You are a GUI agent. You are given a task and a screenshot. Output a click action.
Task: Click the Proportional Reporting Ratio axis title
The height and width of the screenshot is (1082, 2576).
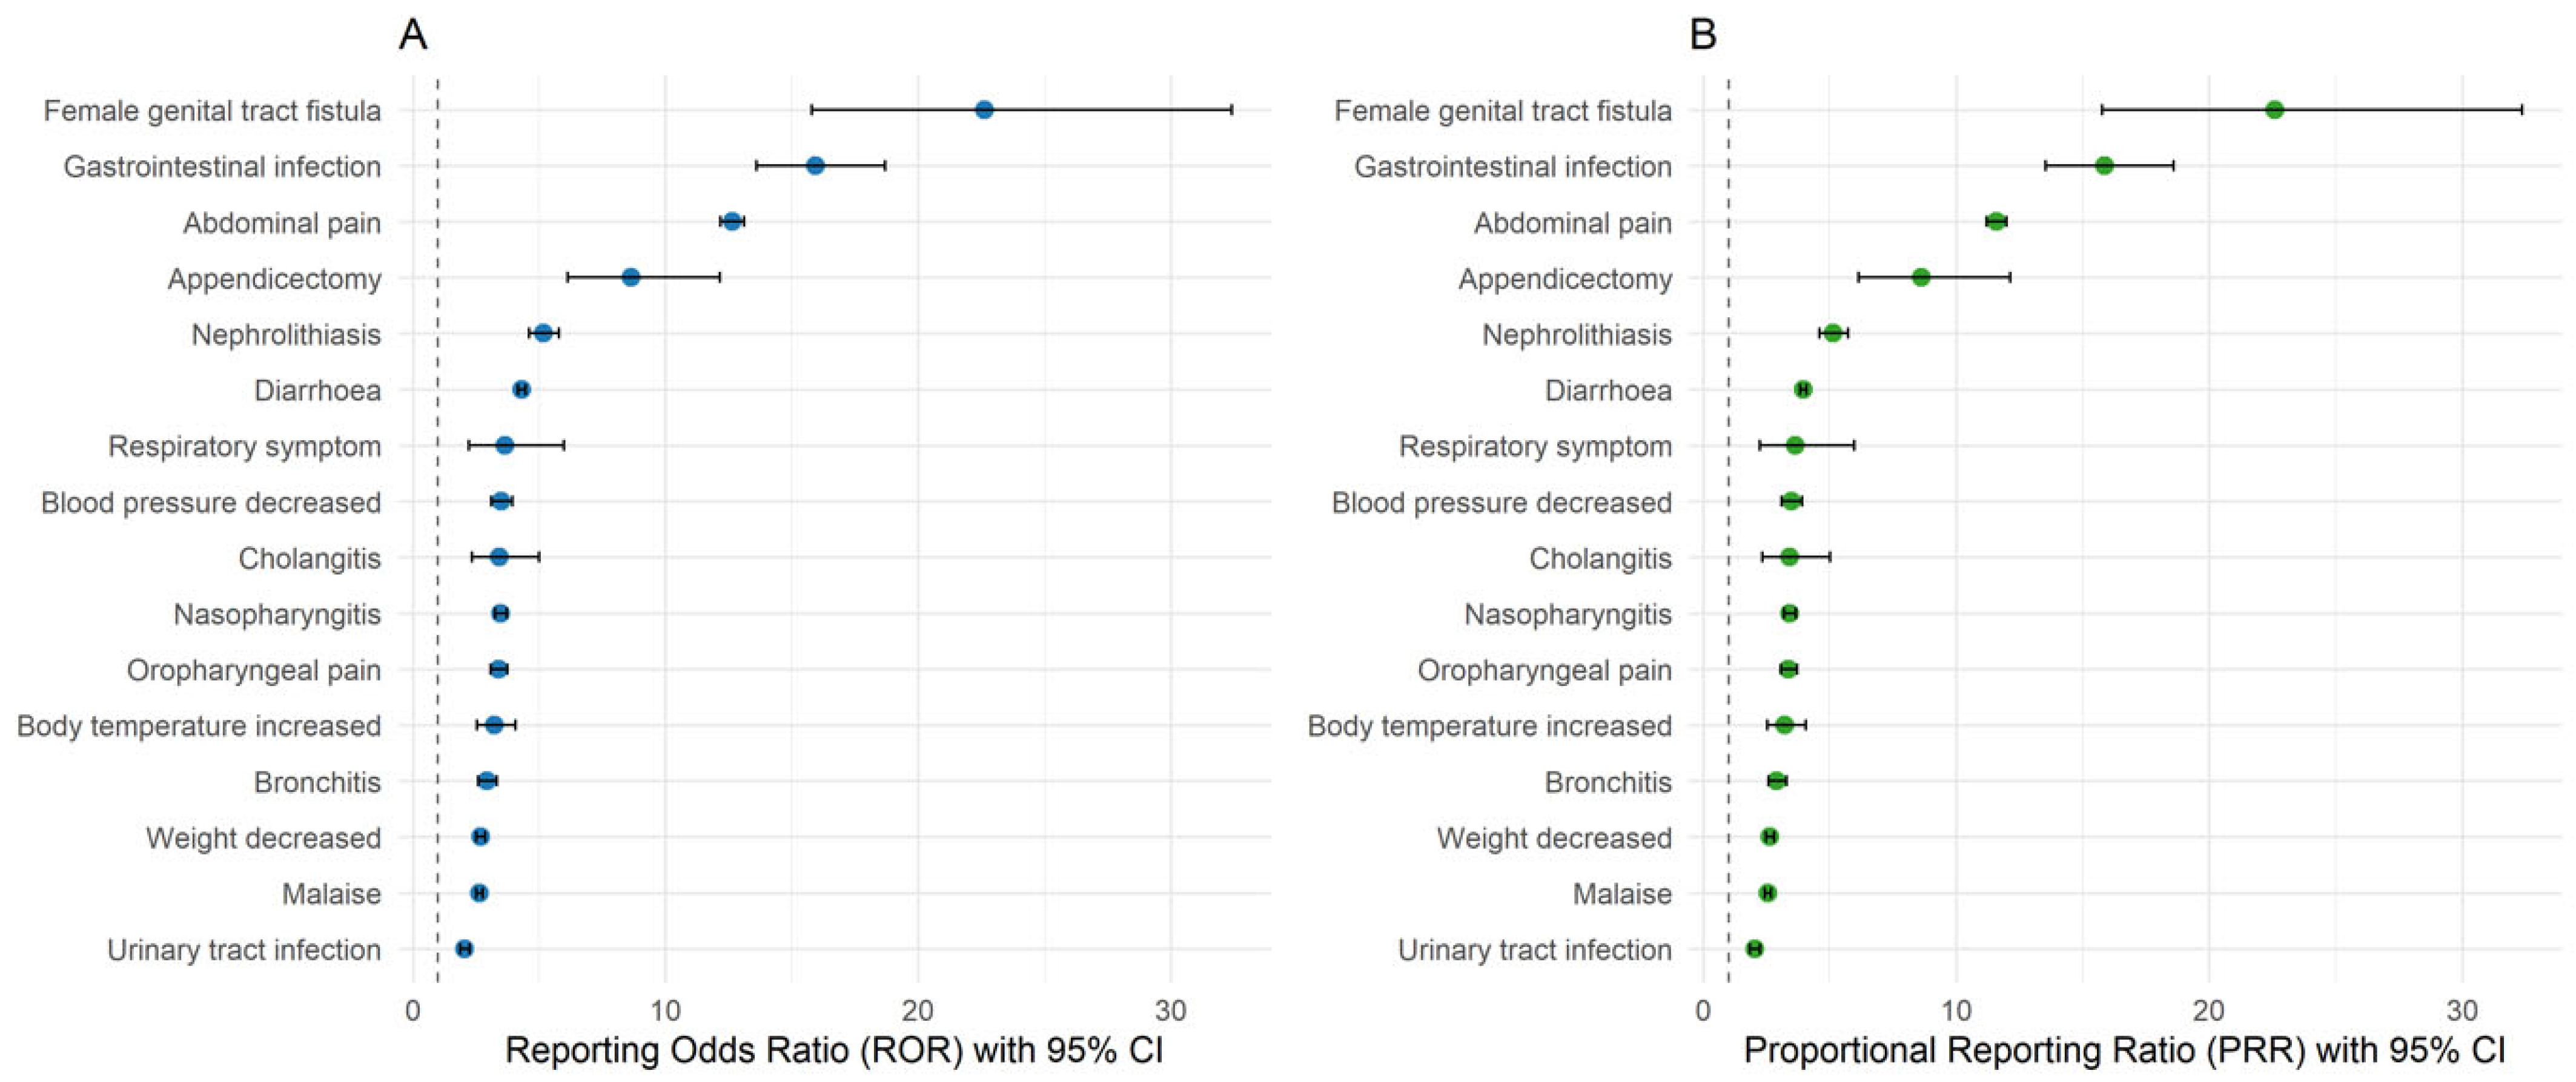[x=2124, y=1050]
